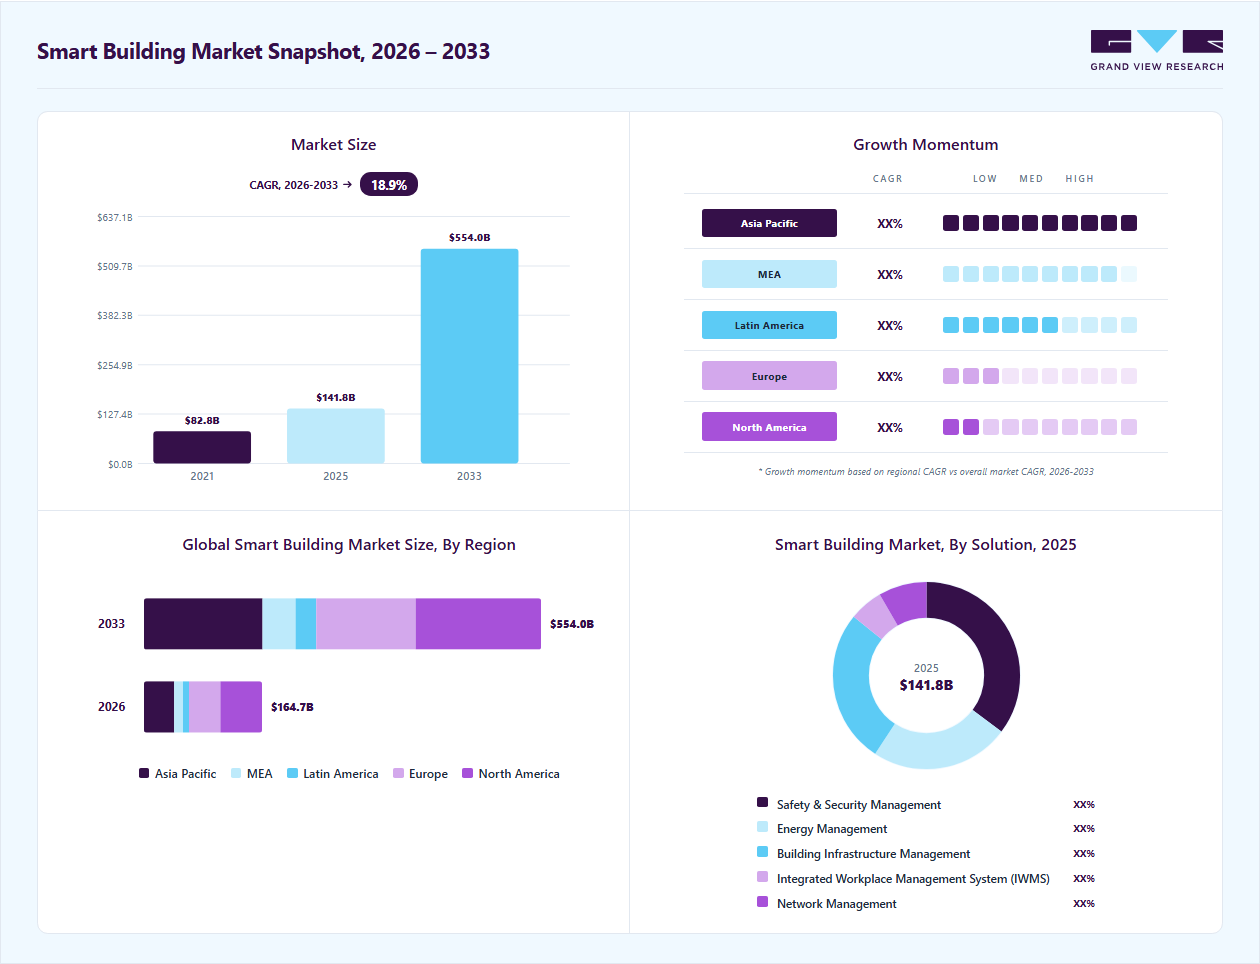Click the Network Management label
Viewport: 1260px width, 964px height.
837,904
